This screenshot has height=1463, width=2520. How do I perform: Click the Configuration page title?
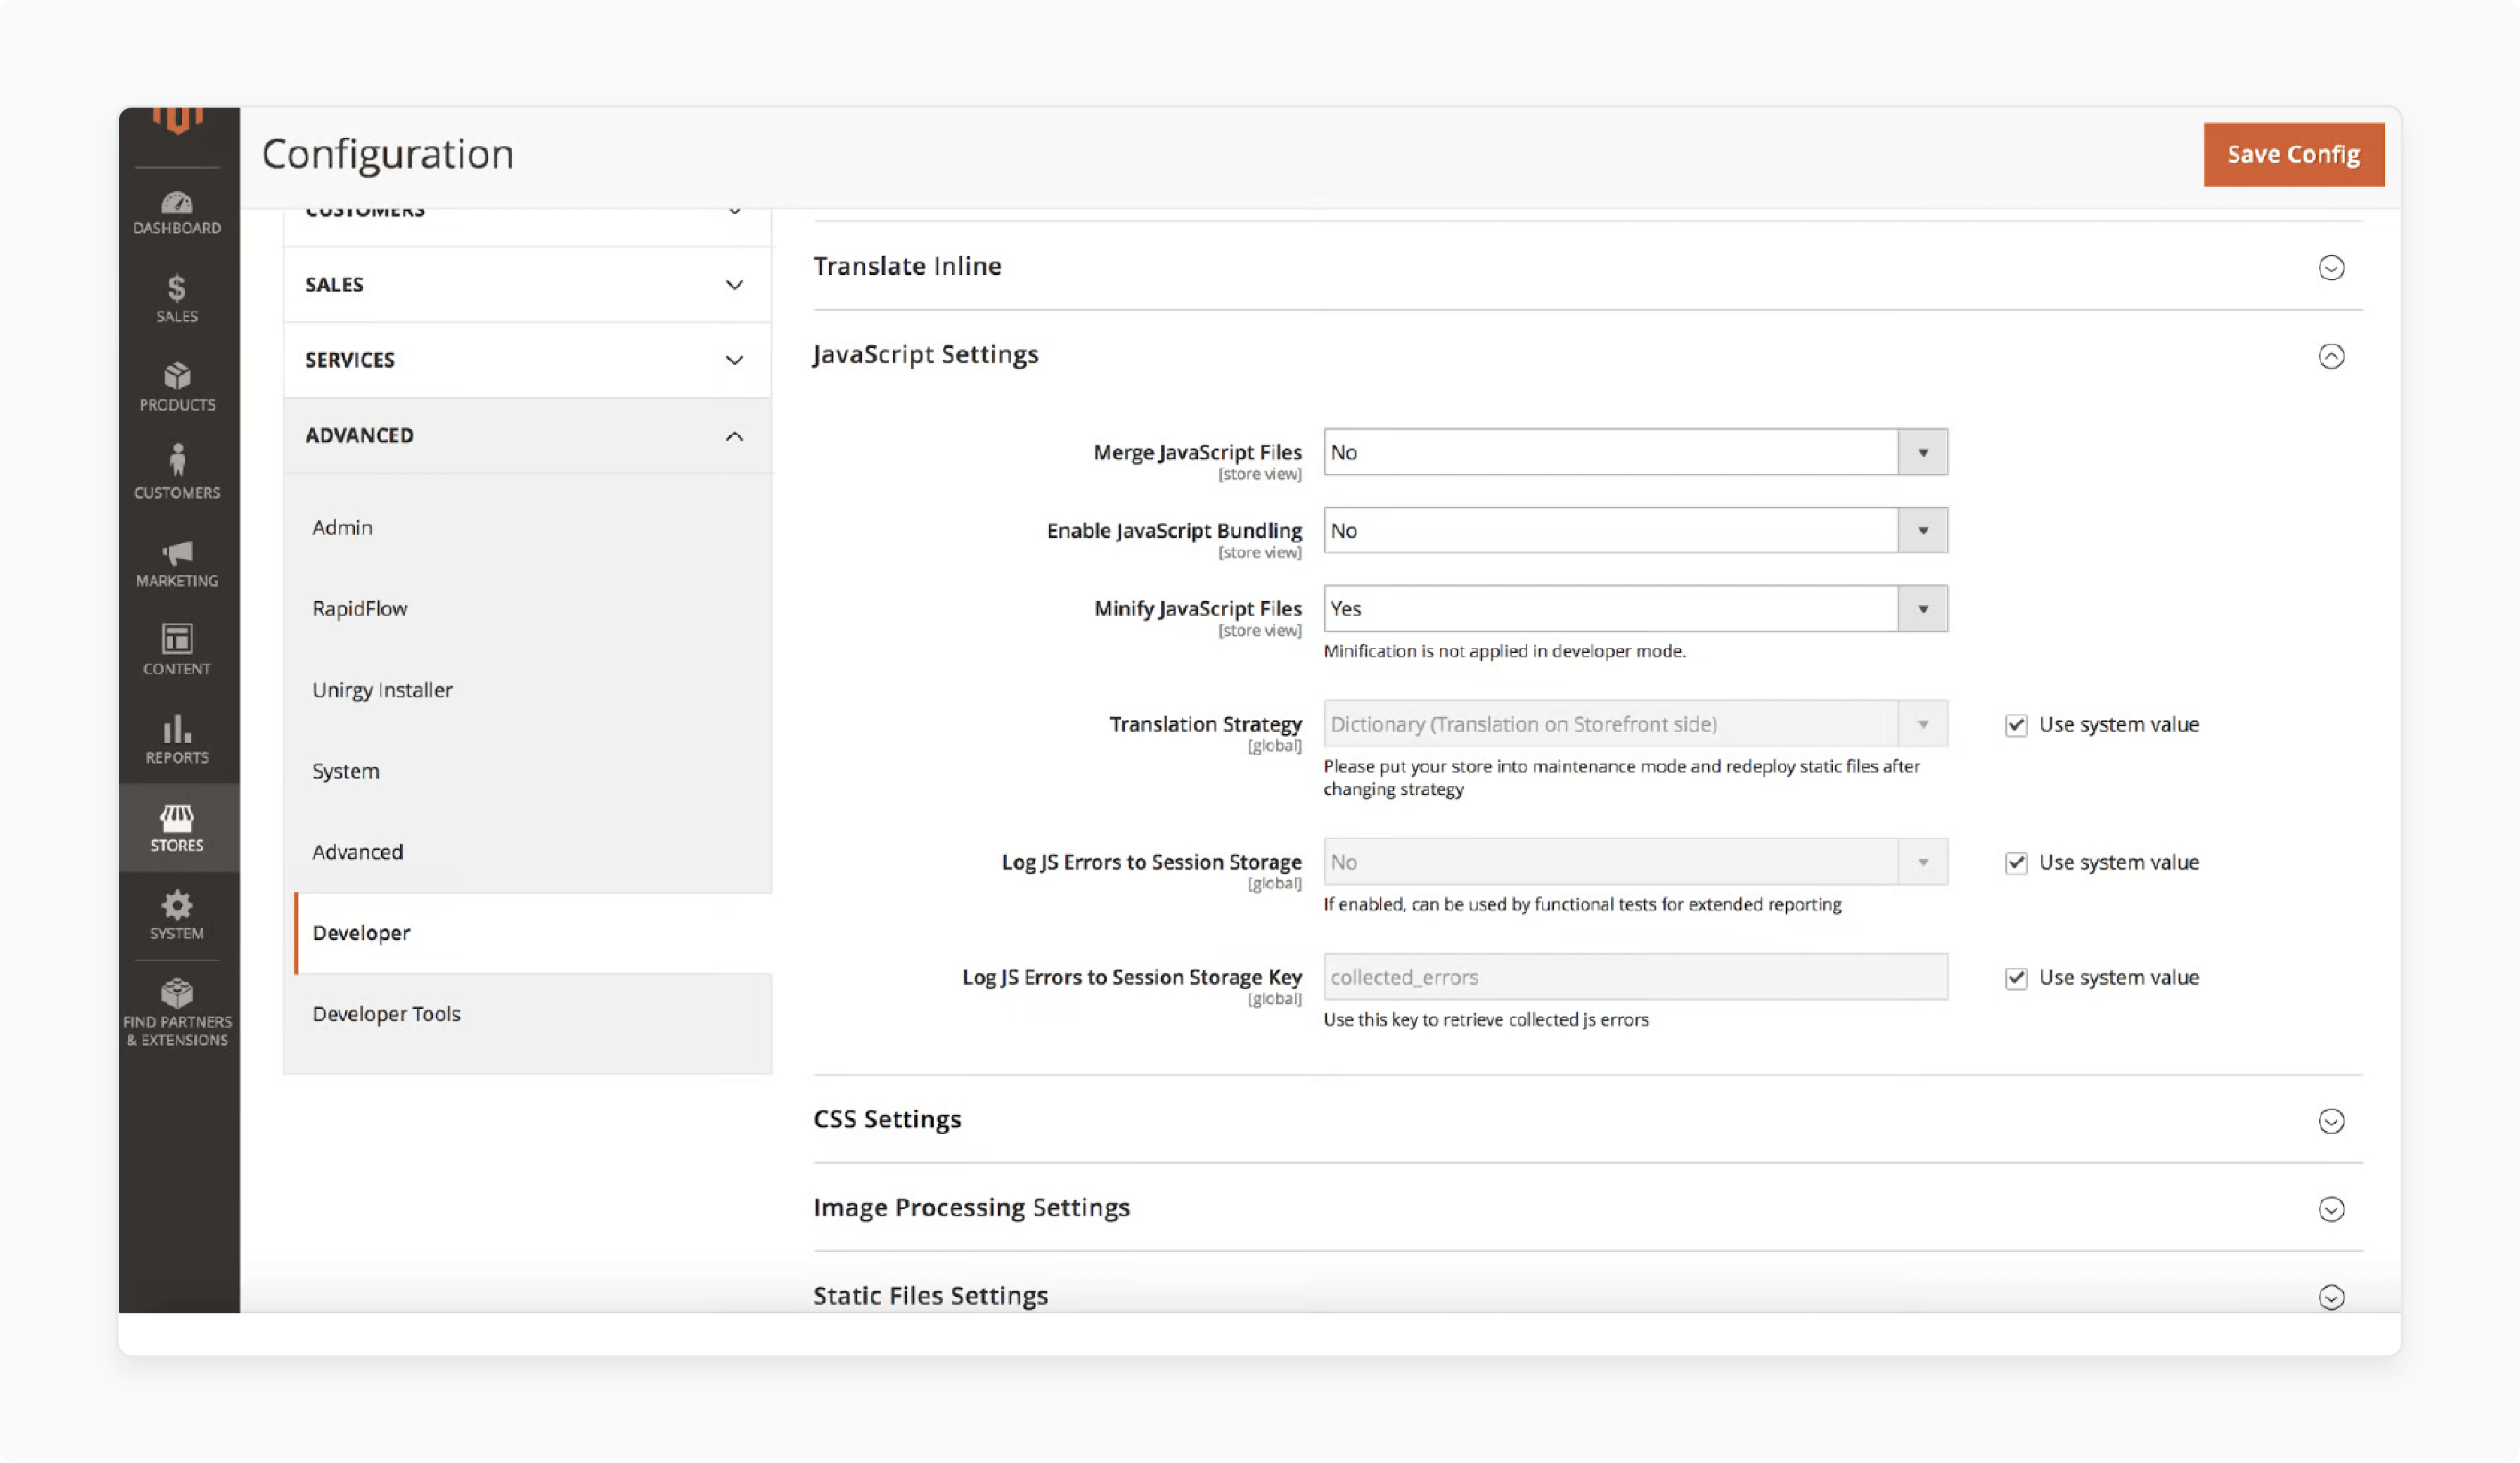[388, 155]
